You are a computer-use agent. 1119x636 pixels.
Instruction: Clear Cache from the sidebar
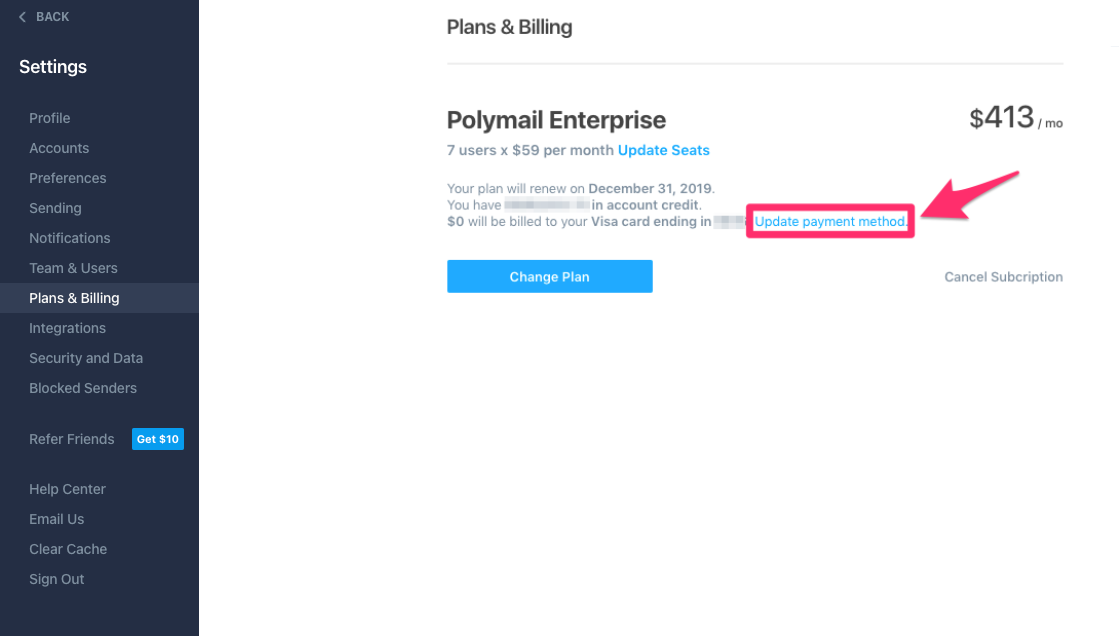tap(68, 549)
